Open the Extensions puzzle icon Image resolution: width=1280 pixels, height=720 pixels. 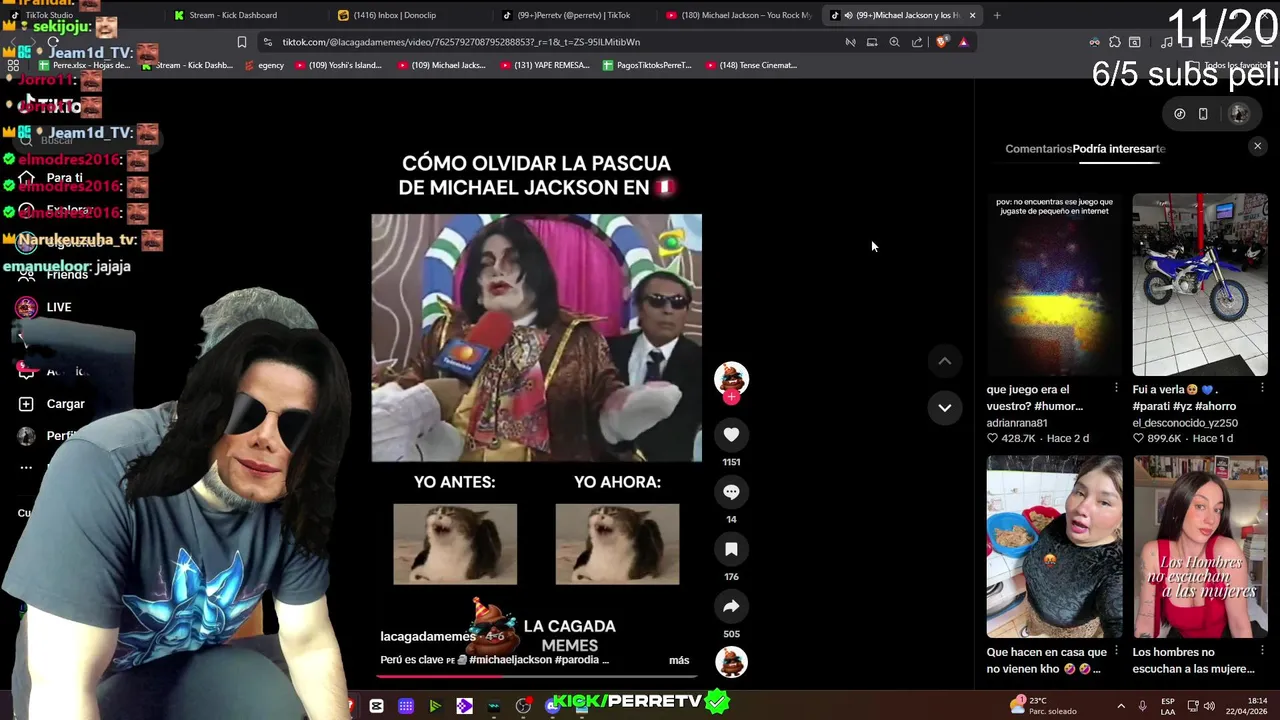tap(1115, 42)
